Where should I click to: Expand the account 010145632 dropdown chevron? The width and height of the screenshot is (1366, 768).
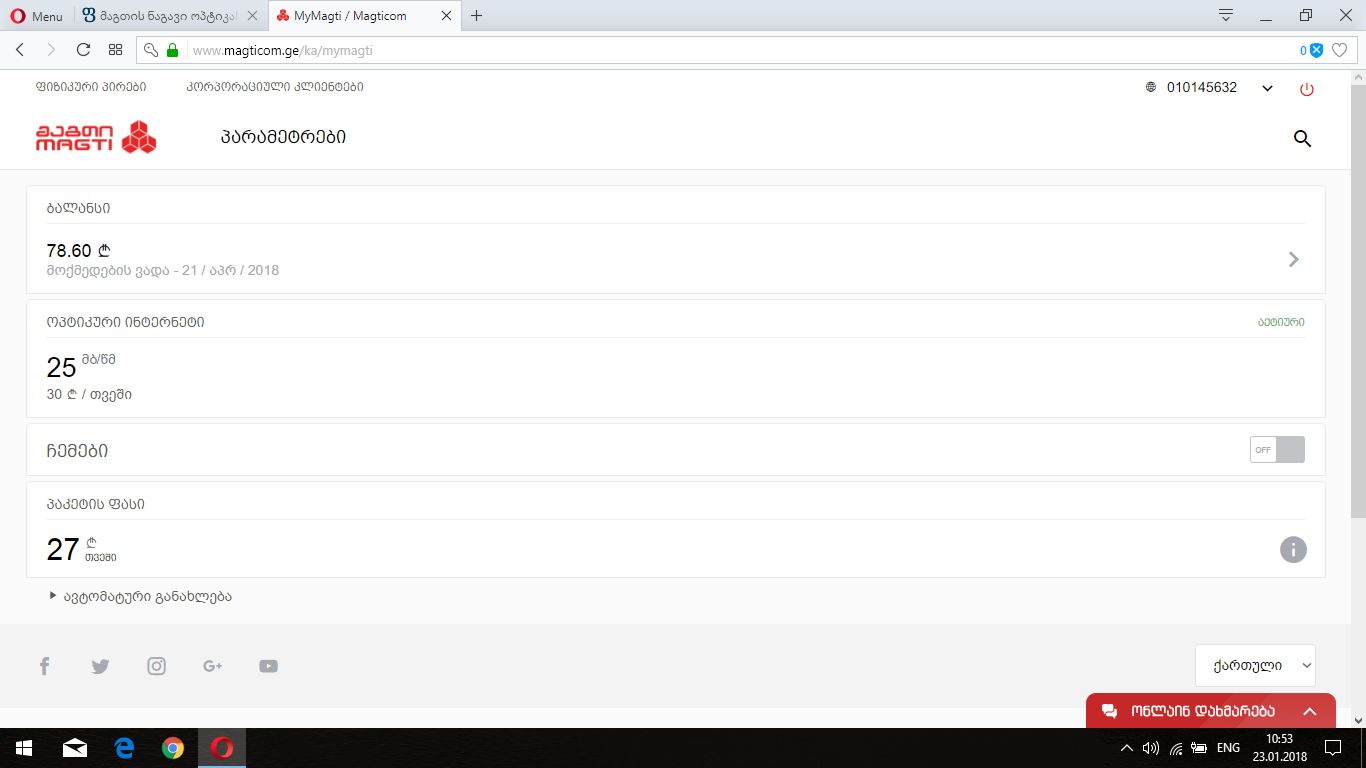tap(1267, 88)
